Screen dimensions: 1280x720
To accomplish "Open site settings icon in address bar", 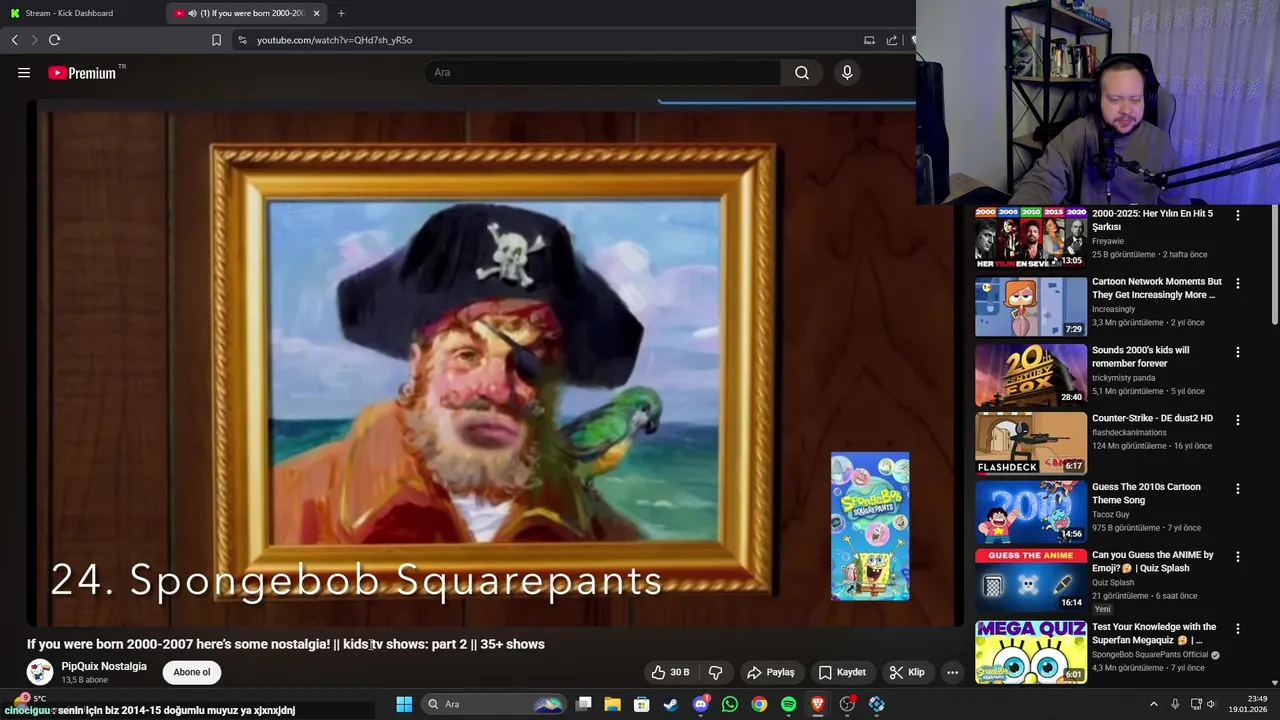I will tap(242, 40).
